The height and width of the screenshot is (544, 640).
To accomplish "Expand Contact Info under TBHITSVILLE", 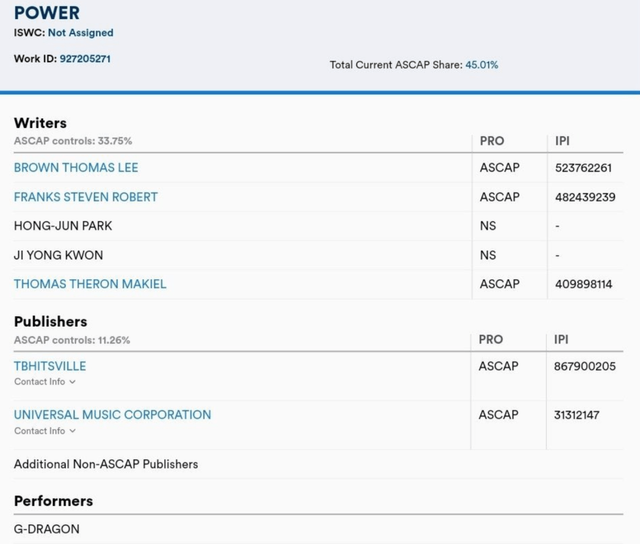I will pos(45,382).
